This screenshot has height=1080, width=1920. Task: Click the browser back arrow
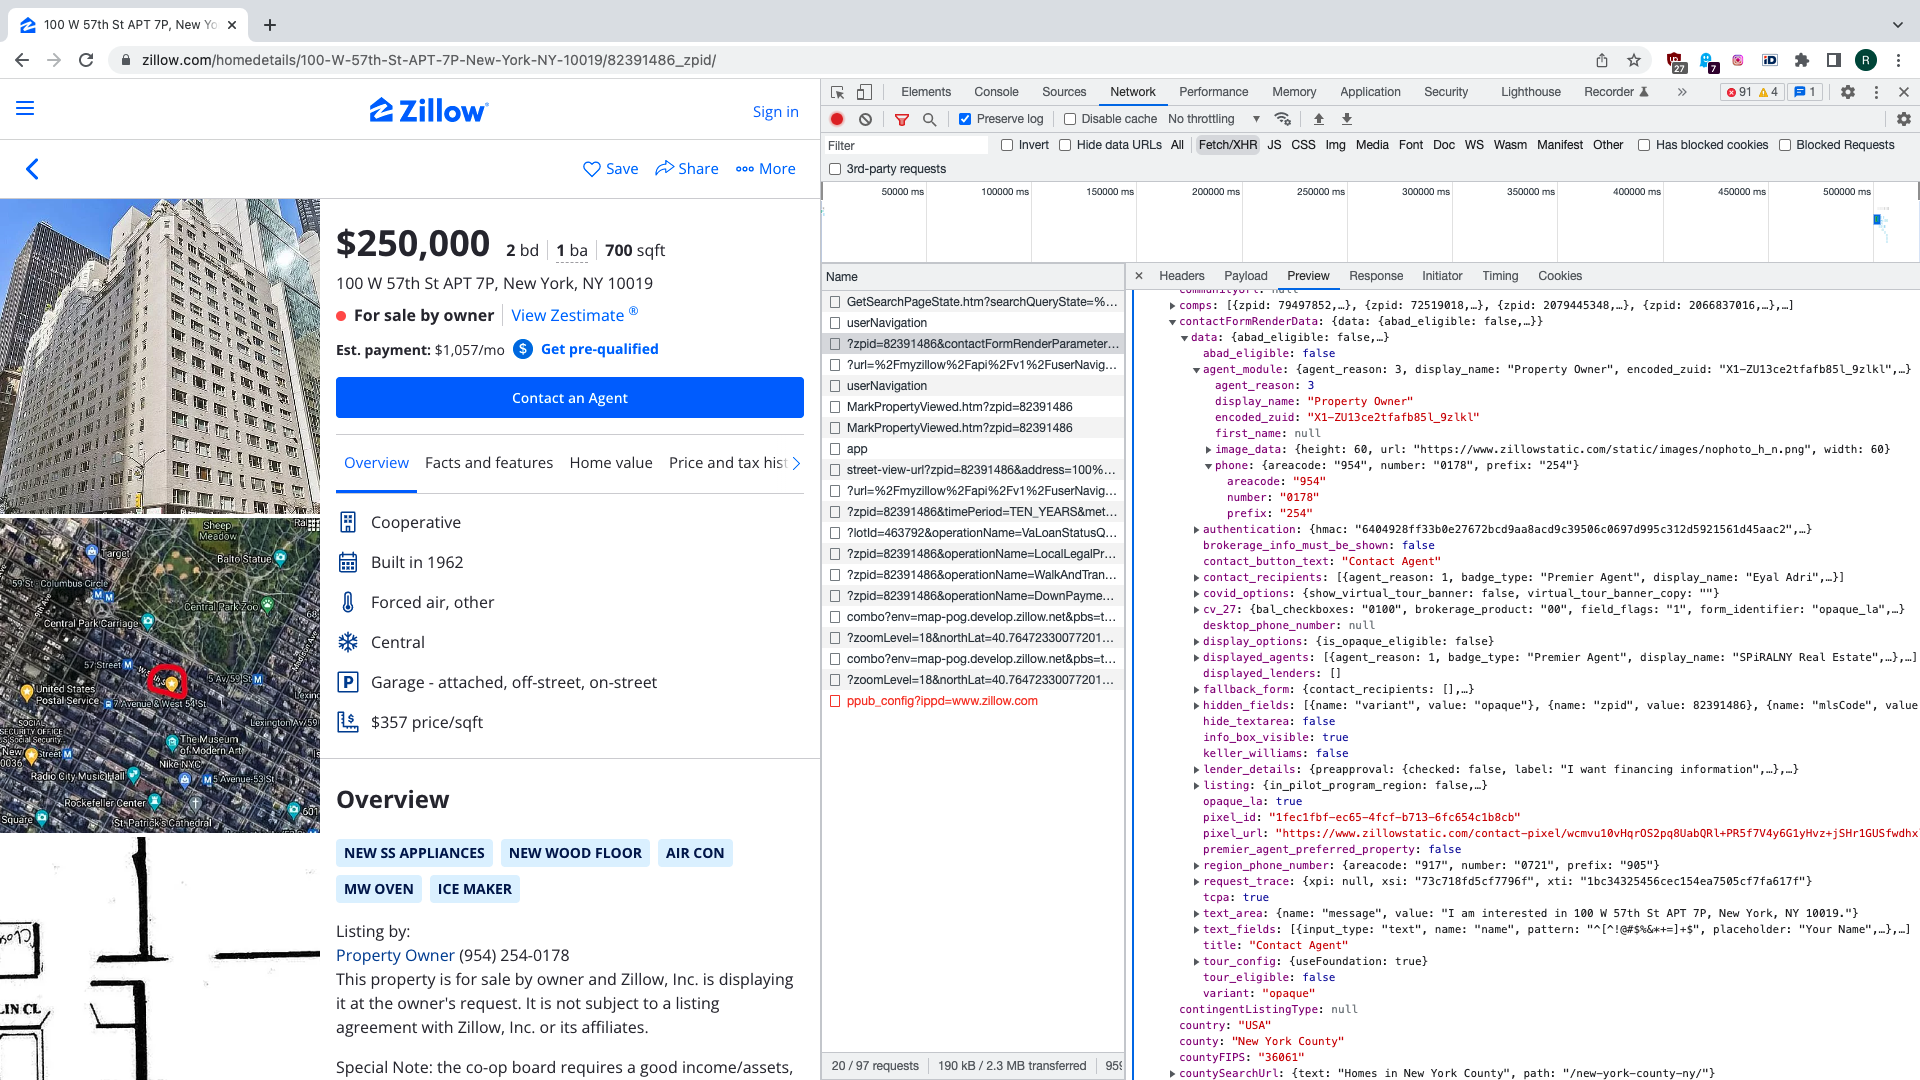pos(22,60)
